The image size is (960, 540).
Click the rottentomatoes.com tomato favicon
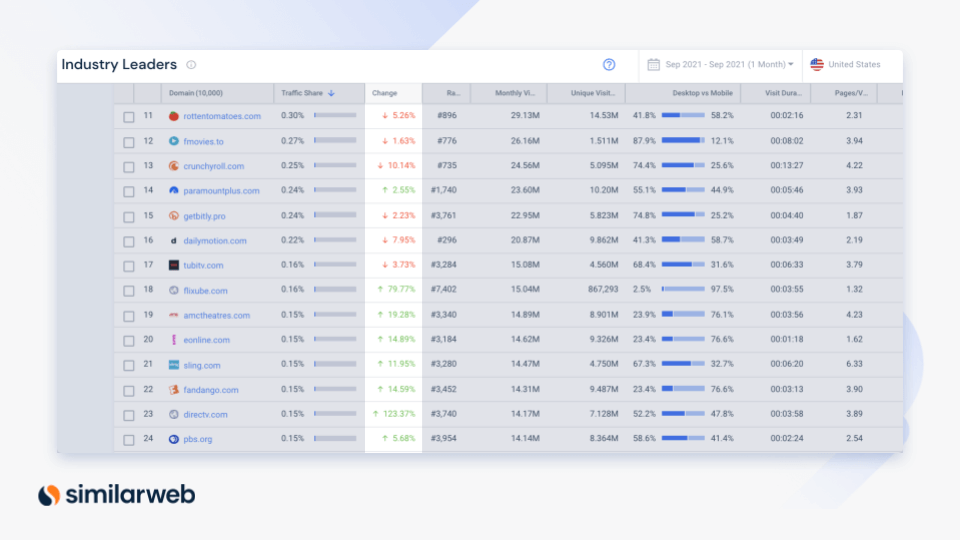[x=174, y=116]
